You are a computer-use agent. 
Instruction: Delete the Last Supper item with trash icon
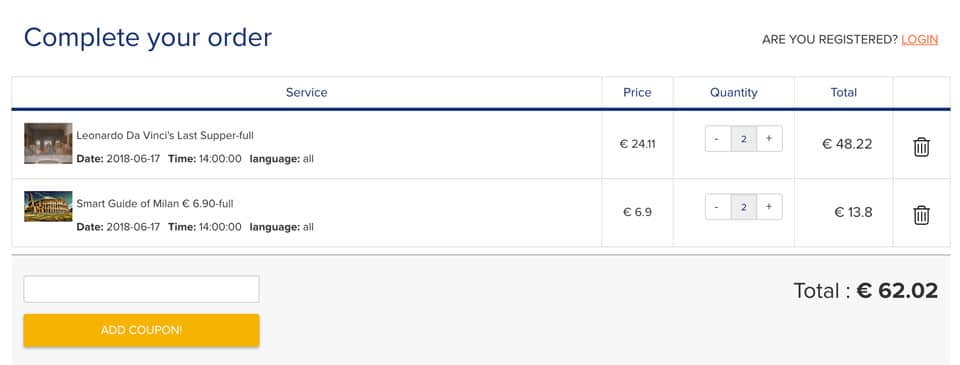pyautogui.click(x=921, y=147)
